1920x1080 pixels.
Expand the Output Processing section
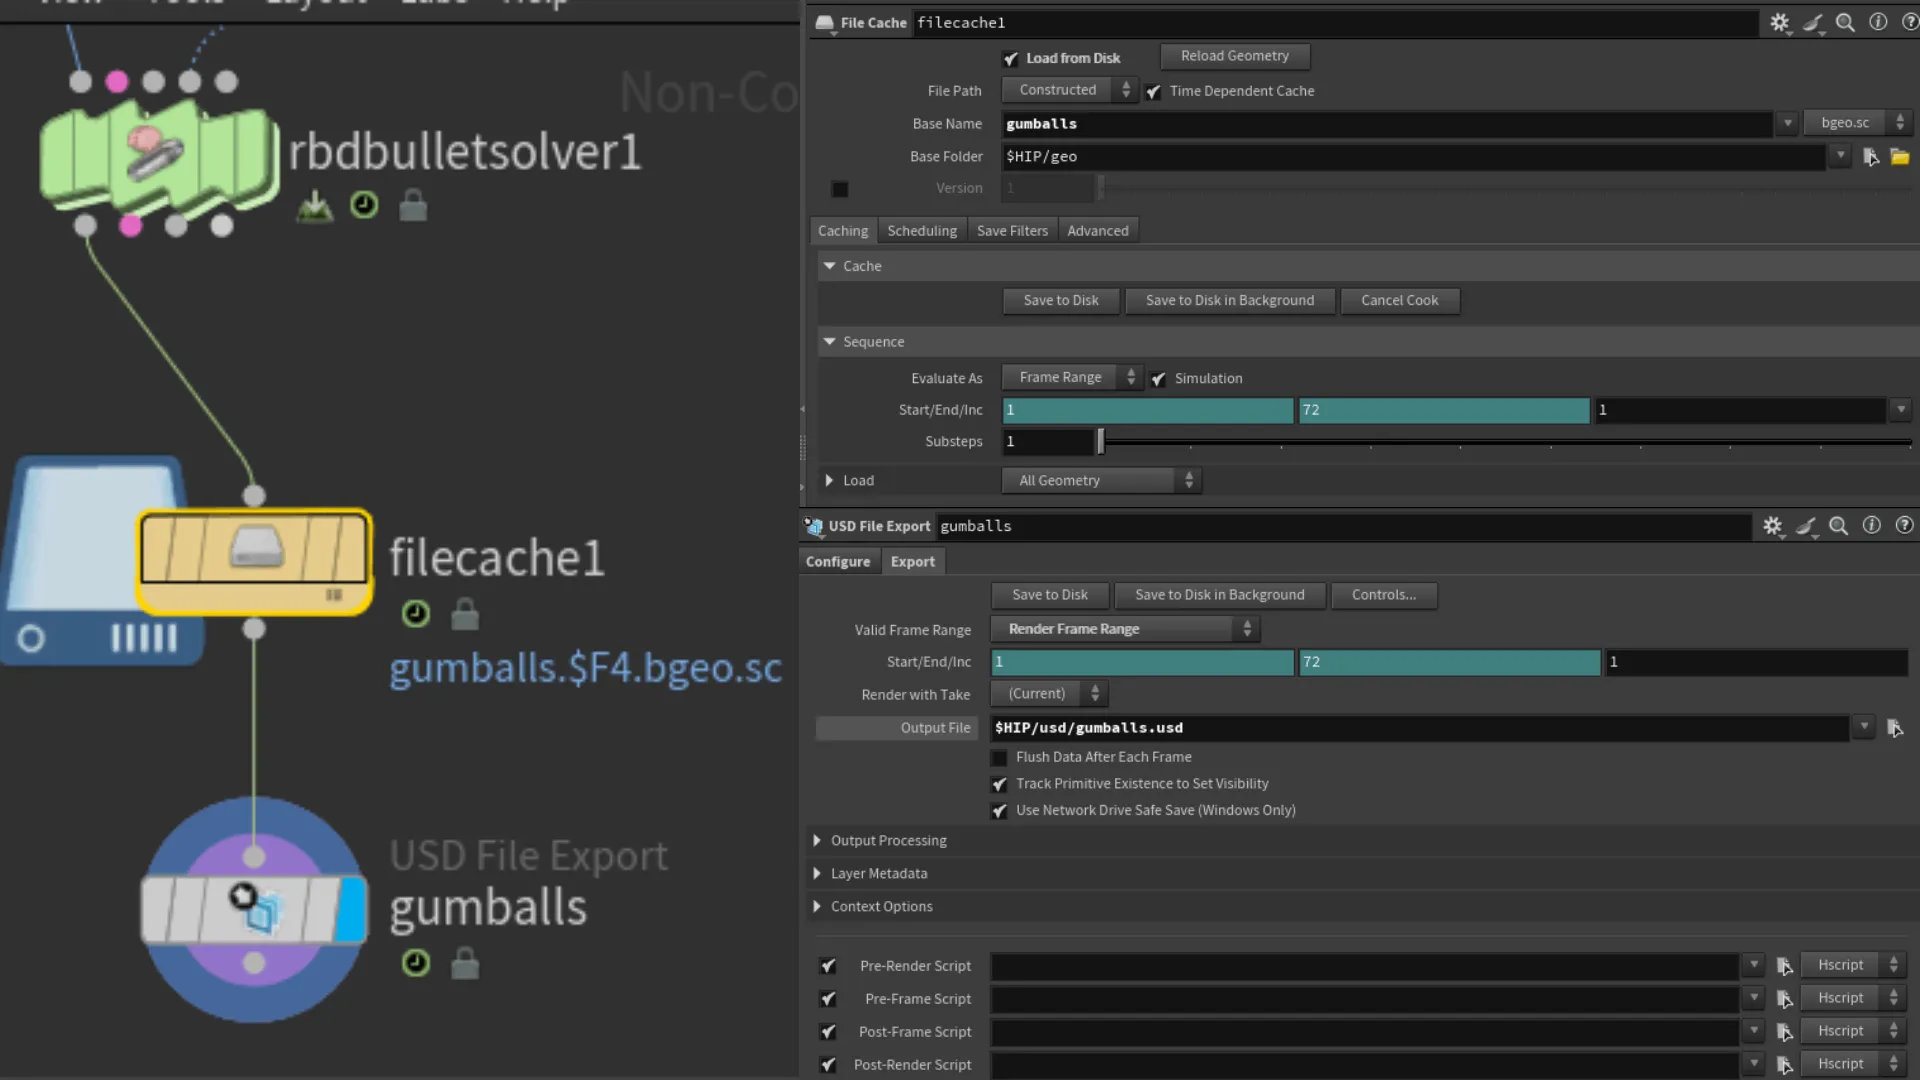click(x=816, y=840)
